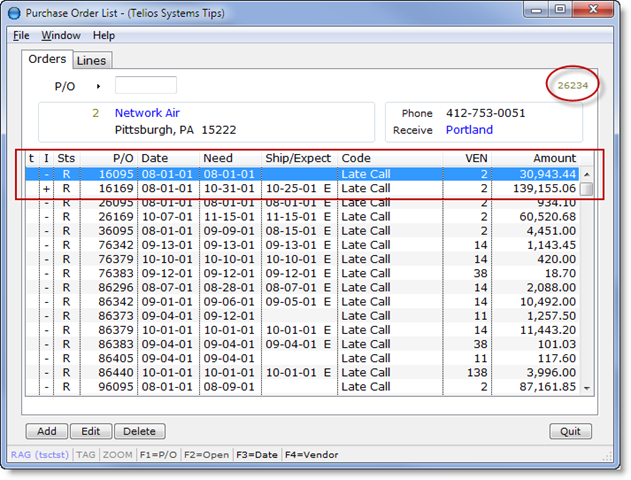Click into the P/O number input field
The image size is (631, 480).
(x=146, y=86)
